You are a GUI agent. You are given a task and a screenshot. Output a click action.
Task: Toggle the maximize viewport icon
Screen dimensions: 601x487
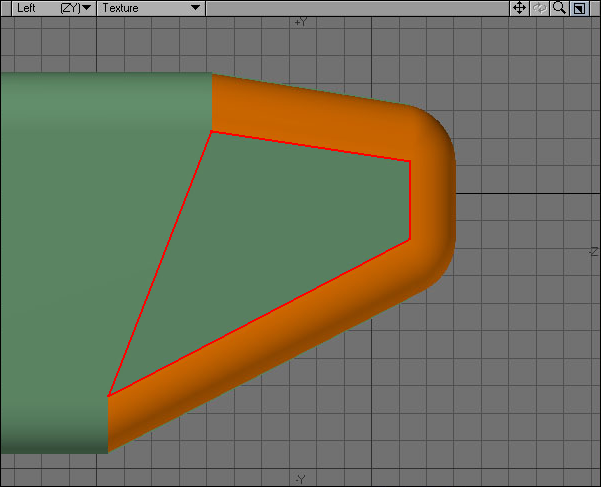[579, 8]
